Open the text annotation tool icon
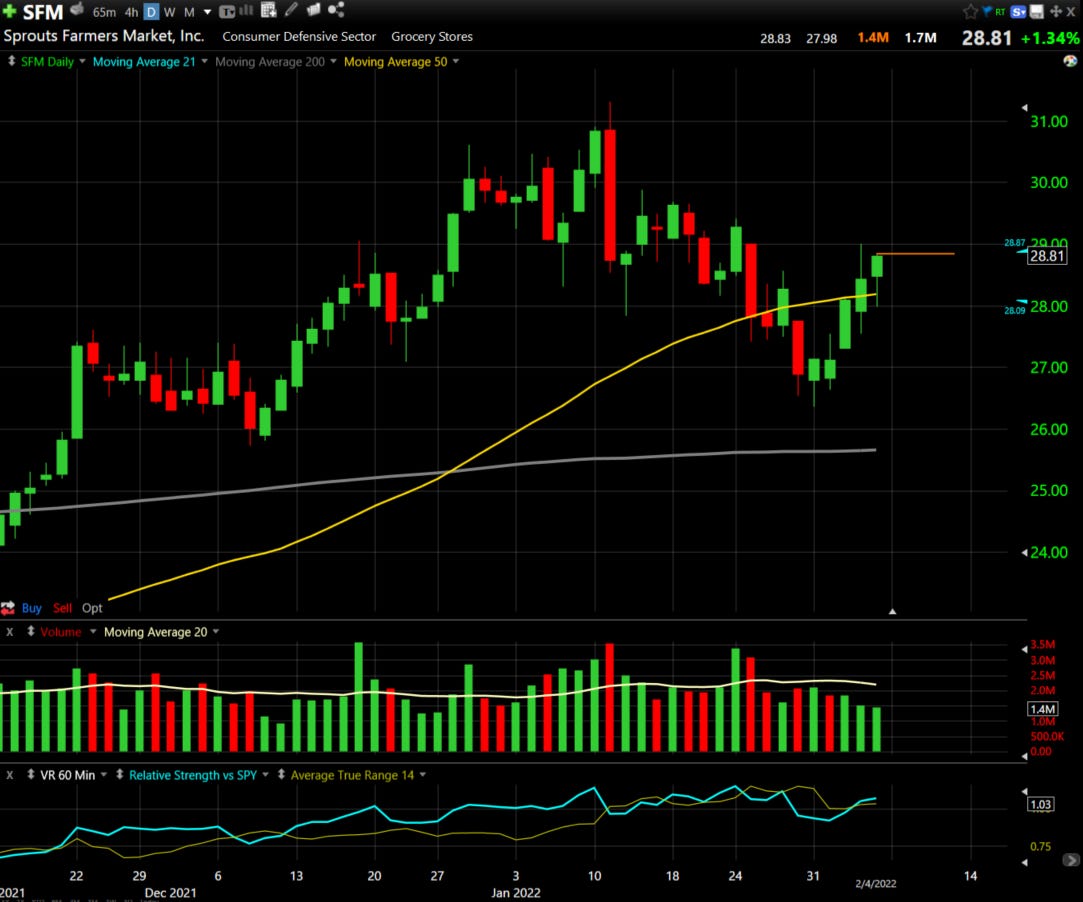Viewport: 1083px width, 902px height. pos(227,12)
